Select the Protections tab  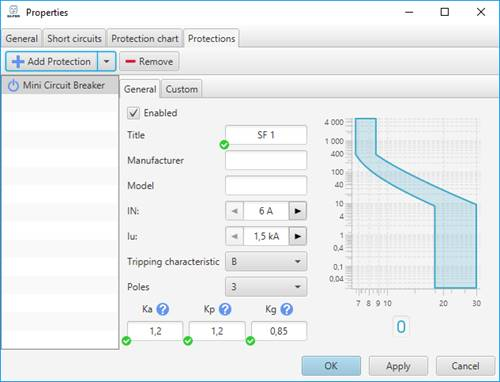click(212, 39)
